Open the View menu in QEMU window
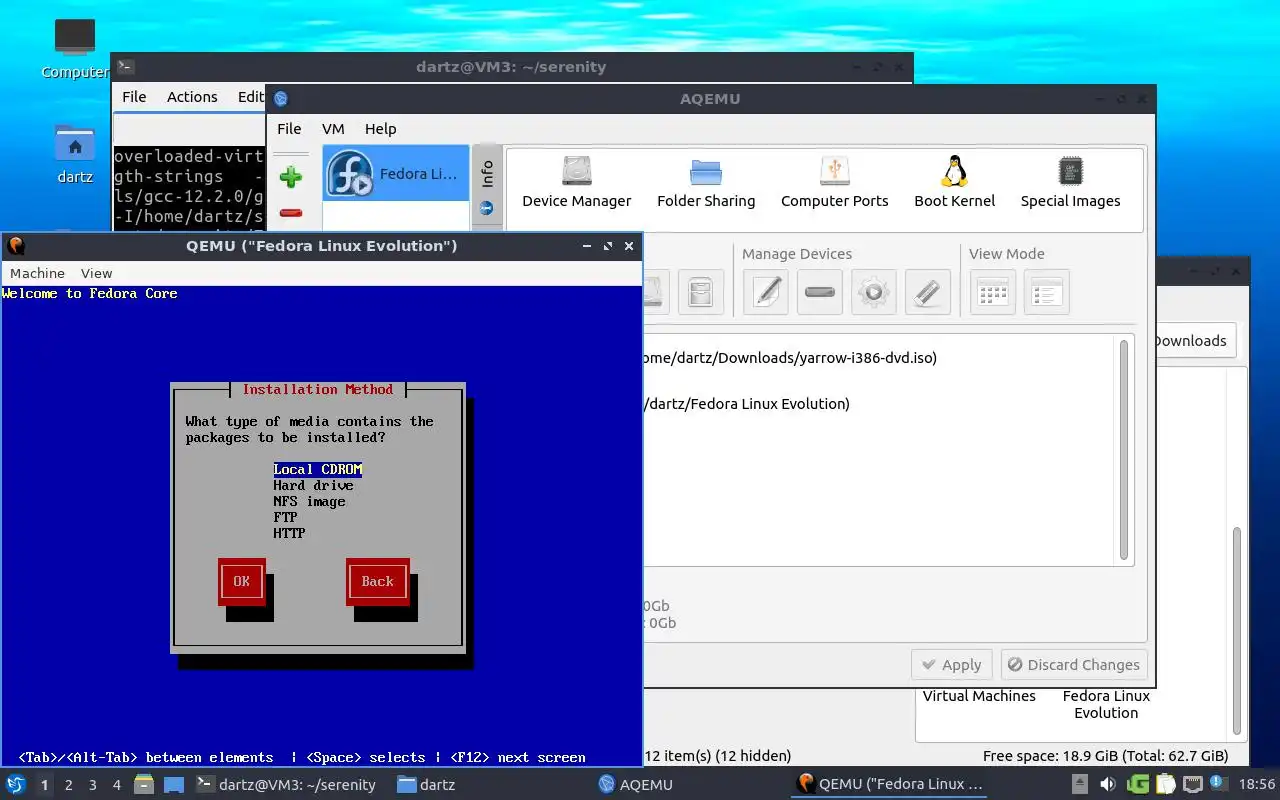The width and height of the screenshot is (1280, 800). tap(97, 273)
